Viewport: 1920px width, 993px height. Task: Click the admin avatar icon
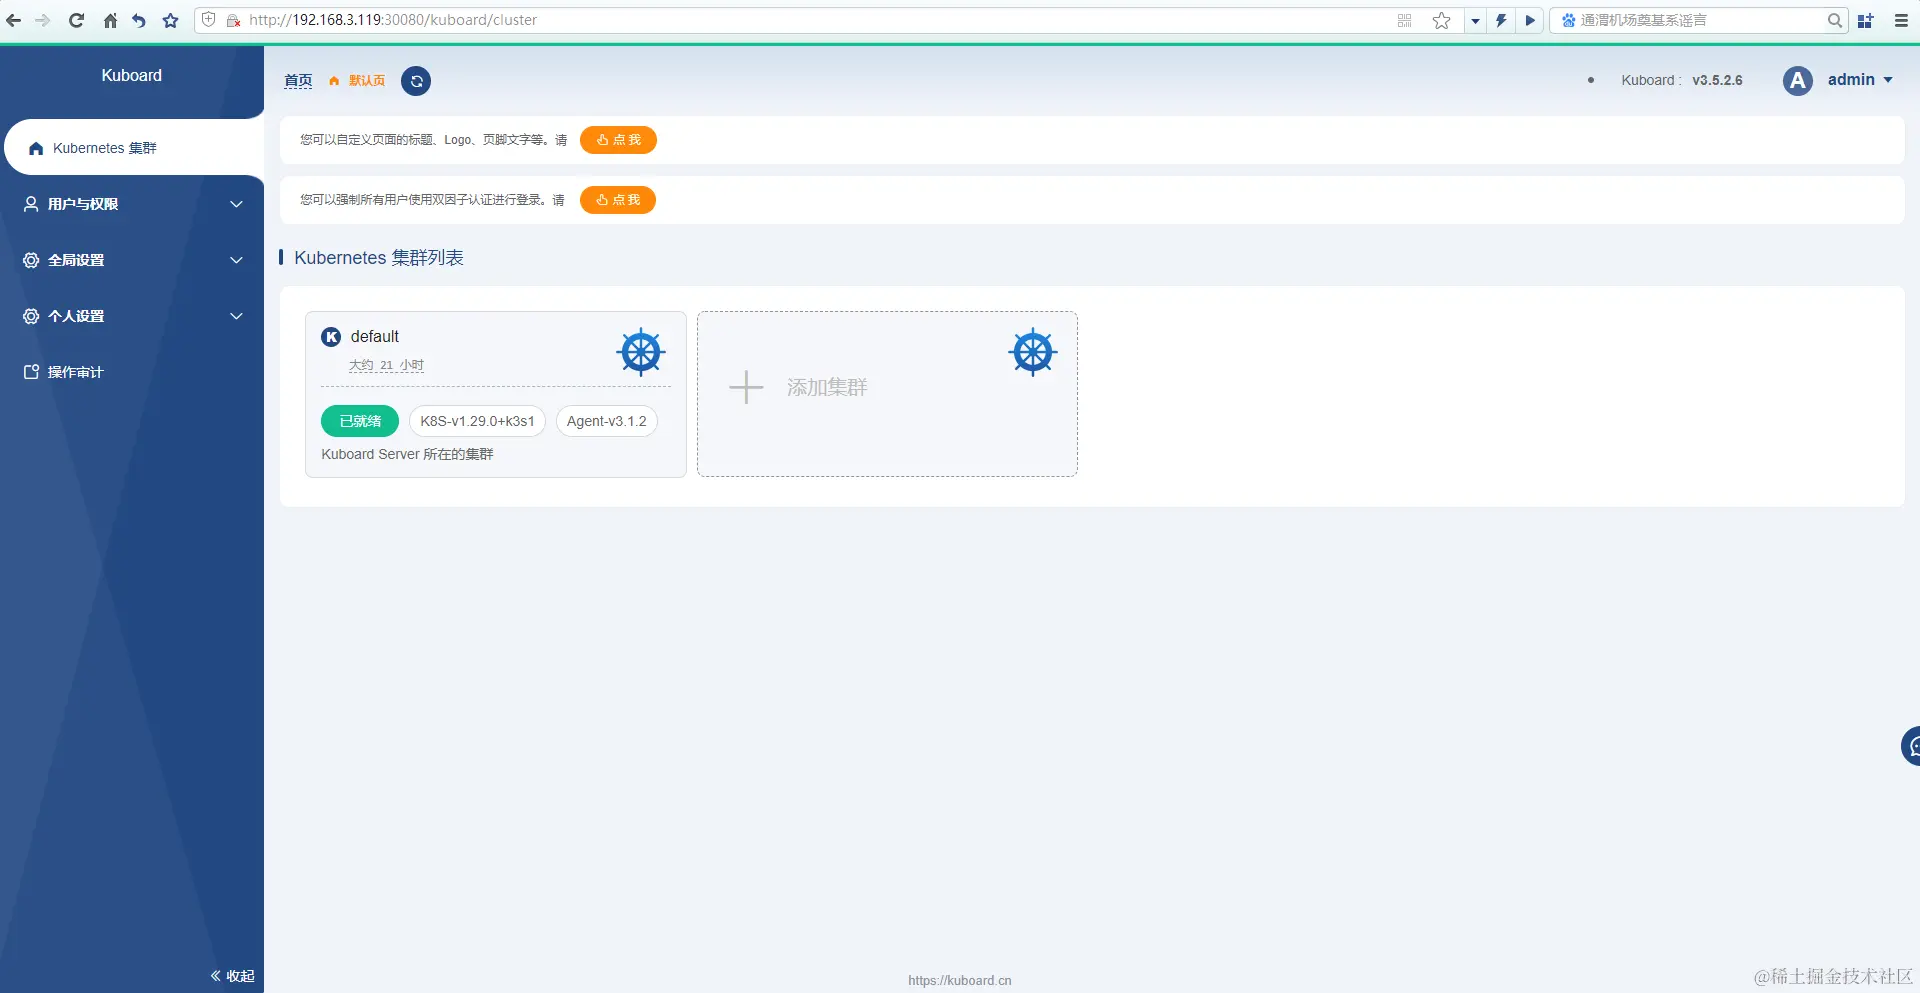[1798, 81]
